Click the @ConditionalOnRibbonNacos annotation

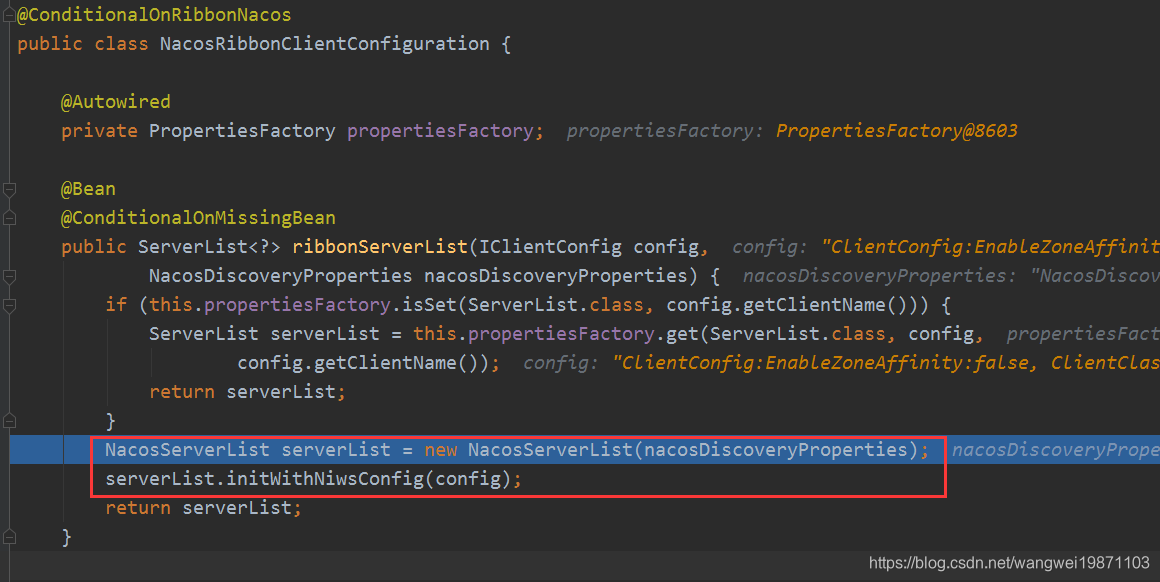[154, 14]
